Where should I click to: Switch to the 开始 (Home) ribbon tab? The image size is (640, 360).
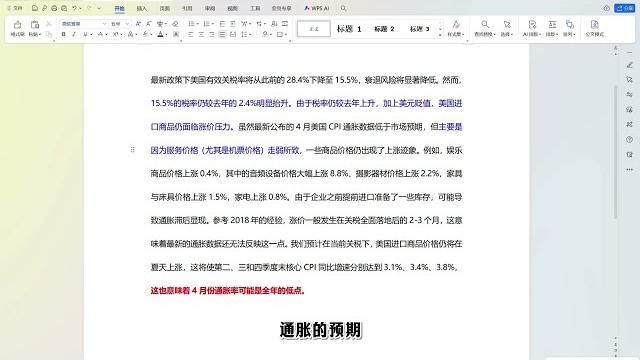(x=119, y=8)
